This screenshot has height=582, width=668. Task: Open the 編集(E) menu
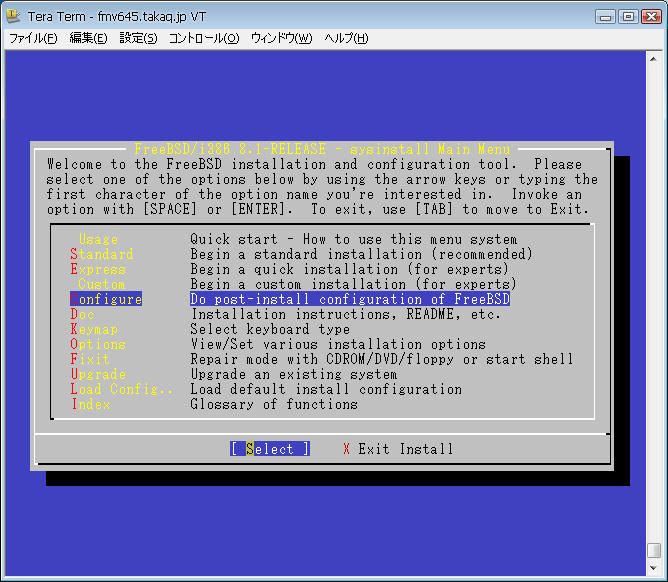[88, 38]
